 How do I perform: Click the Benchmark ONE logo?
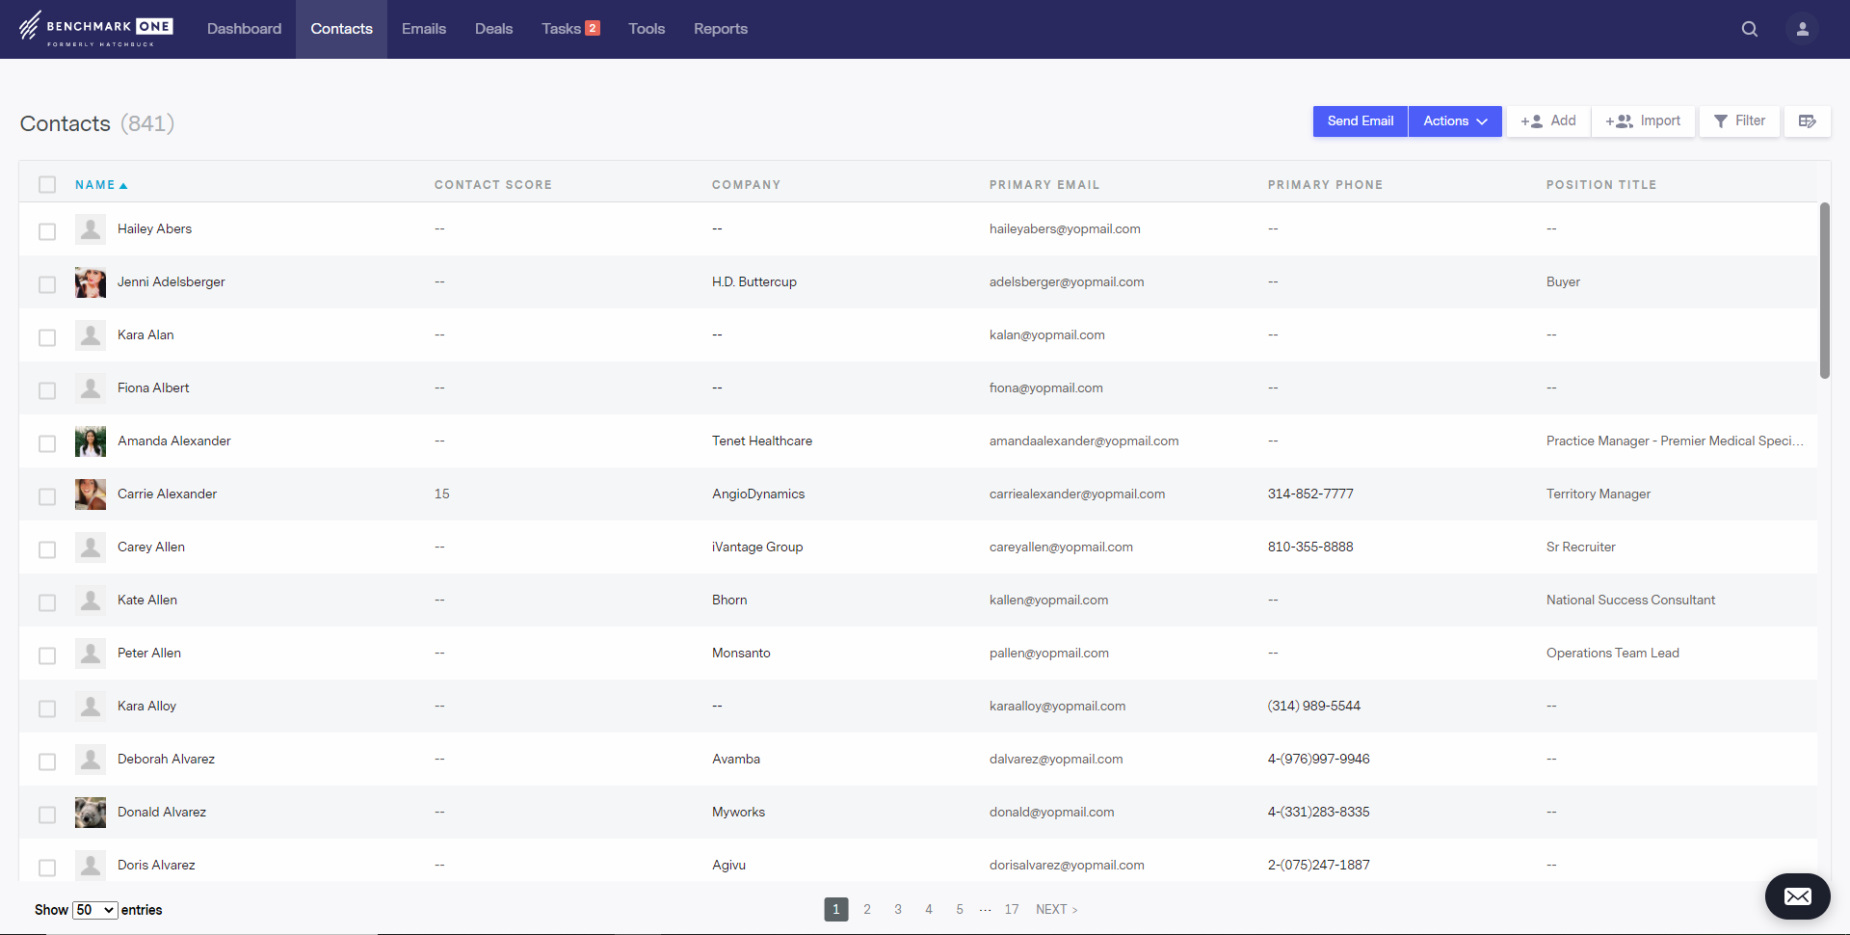pyautogui.click(x=96, y=28)
